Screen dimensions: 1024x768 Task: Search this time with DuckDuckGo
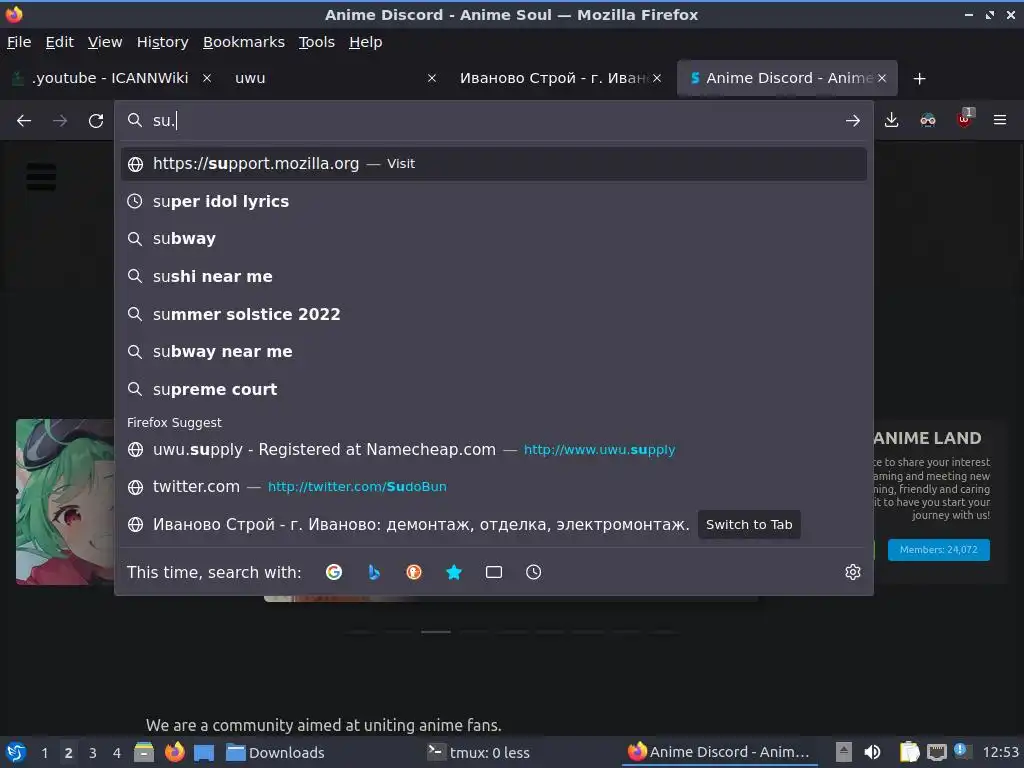click(414, 572)
